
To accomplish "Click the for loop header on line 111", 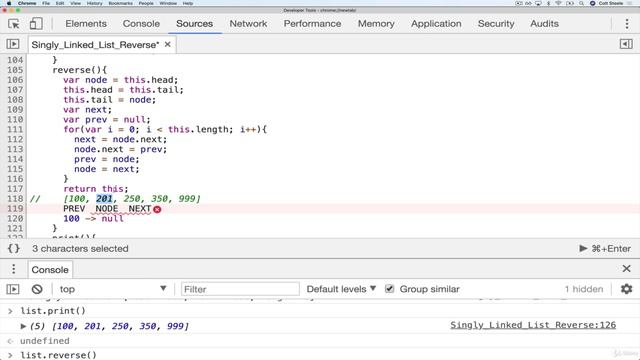I will point(165,129).
